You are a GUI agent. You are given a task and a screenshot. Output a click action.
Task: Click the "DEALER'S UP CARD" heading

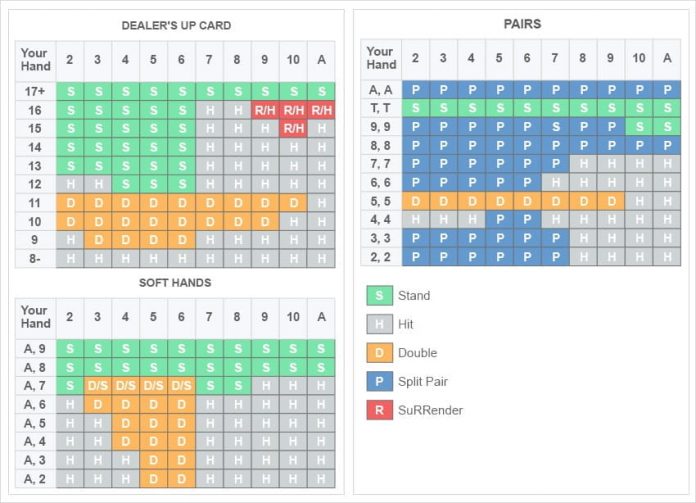coord(176,25)
